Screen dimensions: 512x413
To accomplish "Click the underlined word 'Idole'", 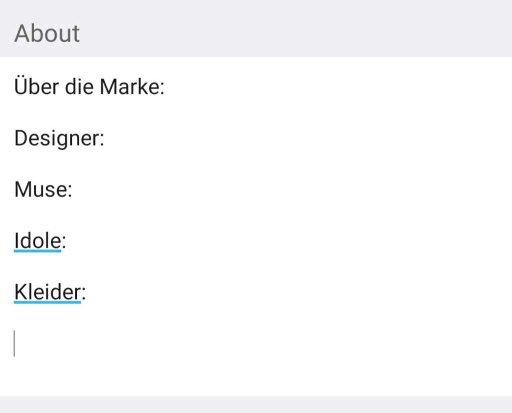I will pyautogui.click(x=38, y=241).
